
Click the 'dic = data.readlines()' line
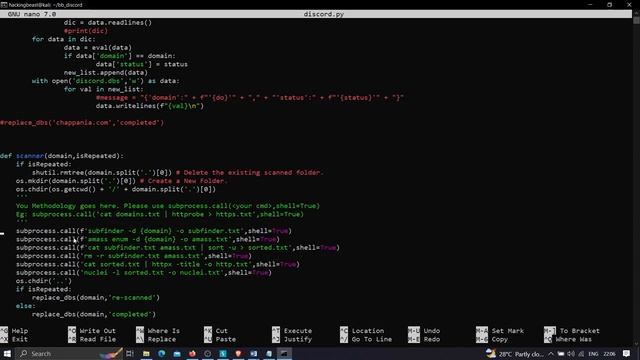pos(108,22)
